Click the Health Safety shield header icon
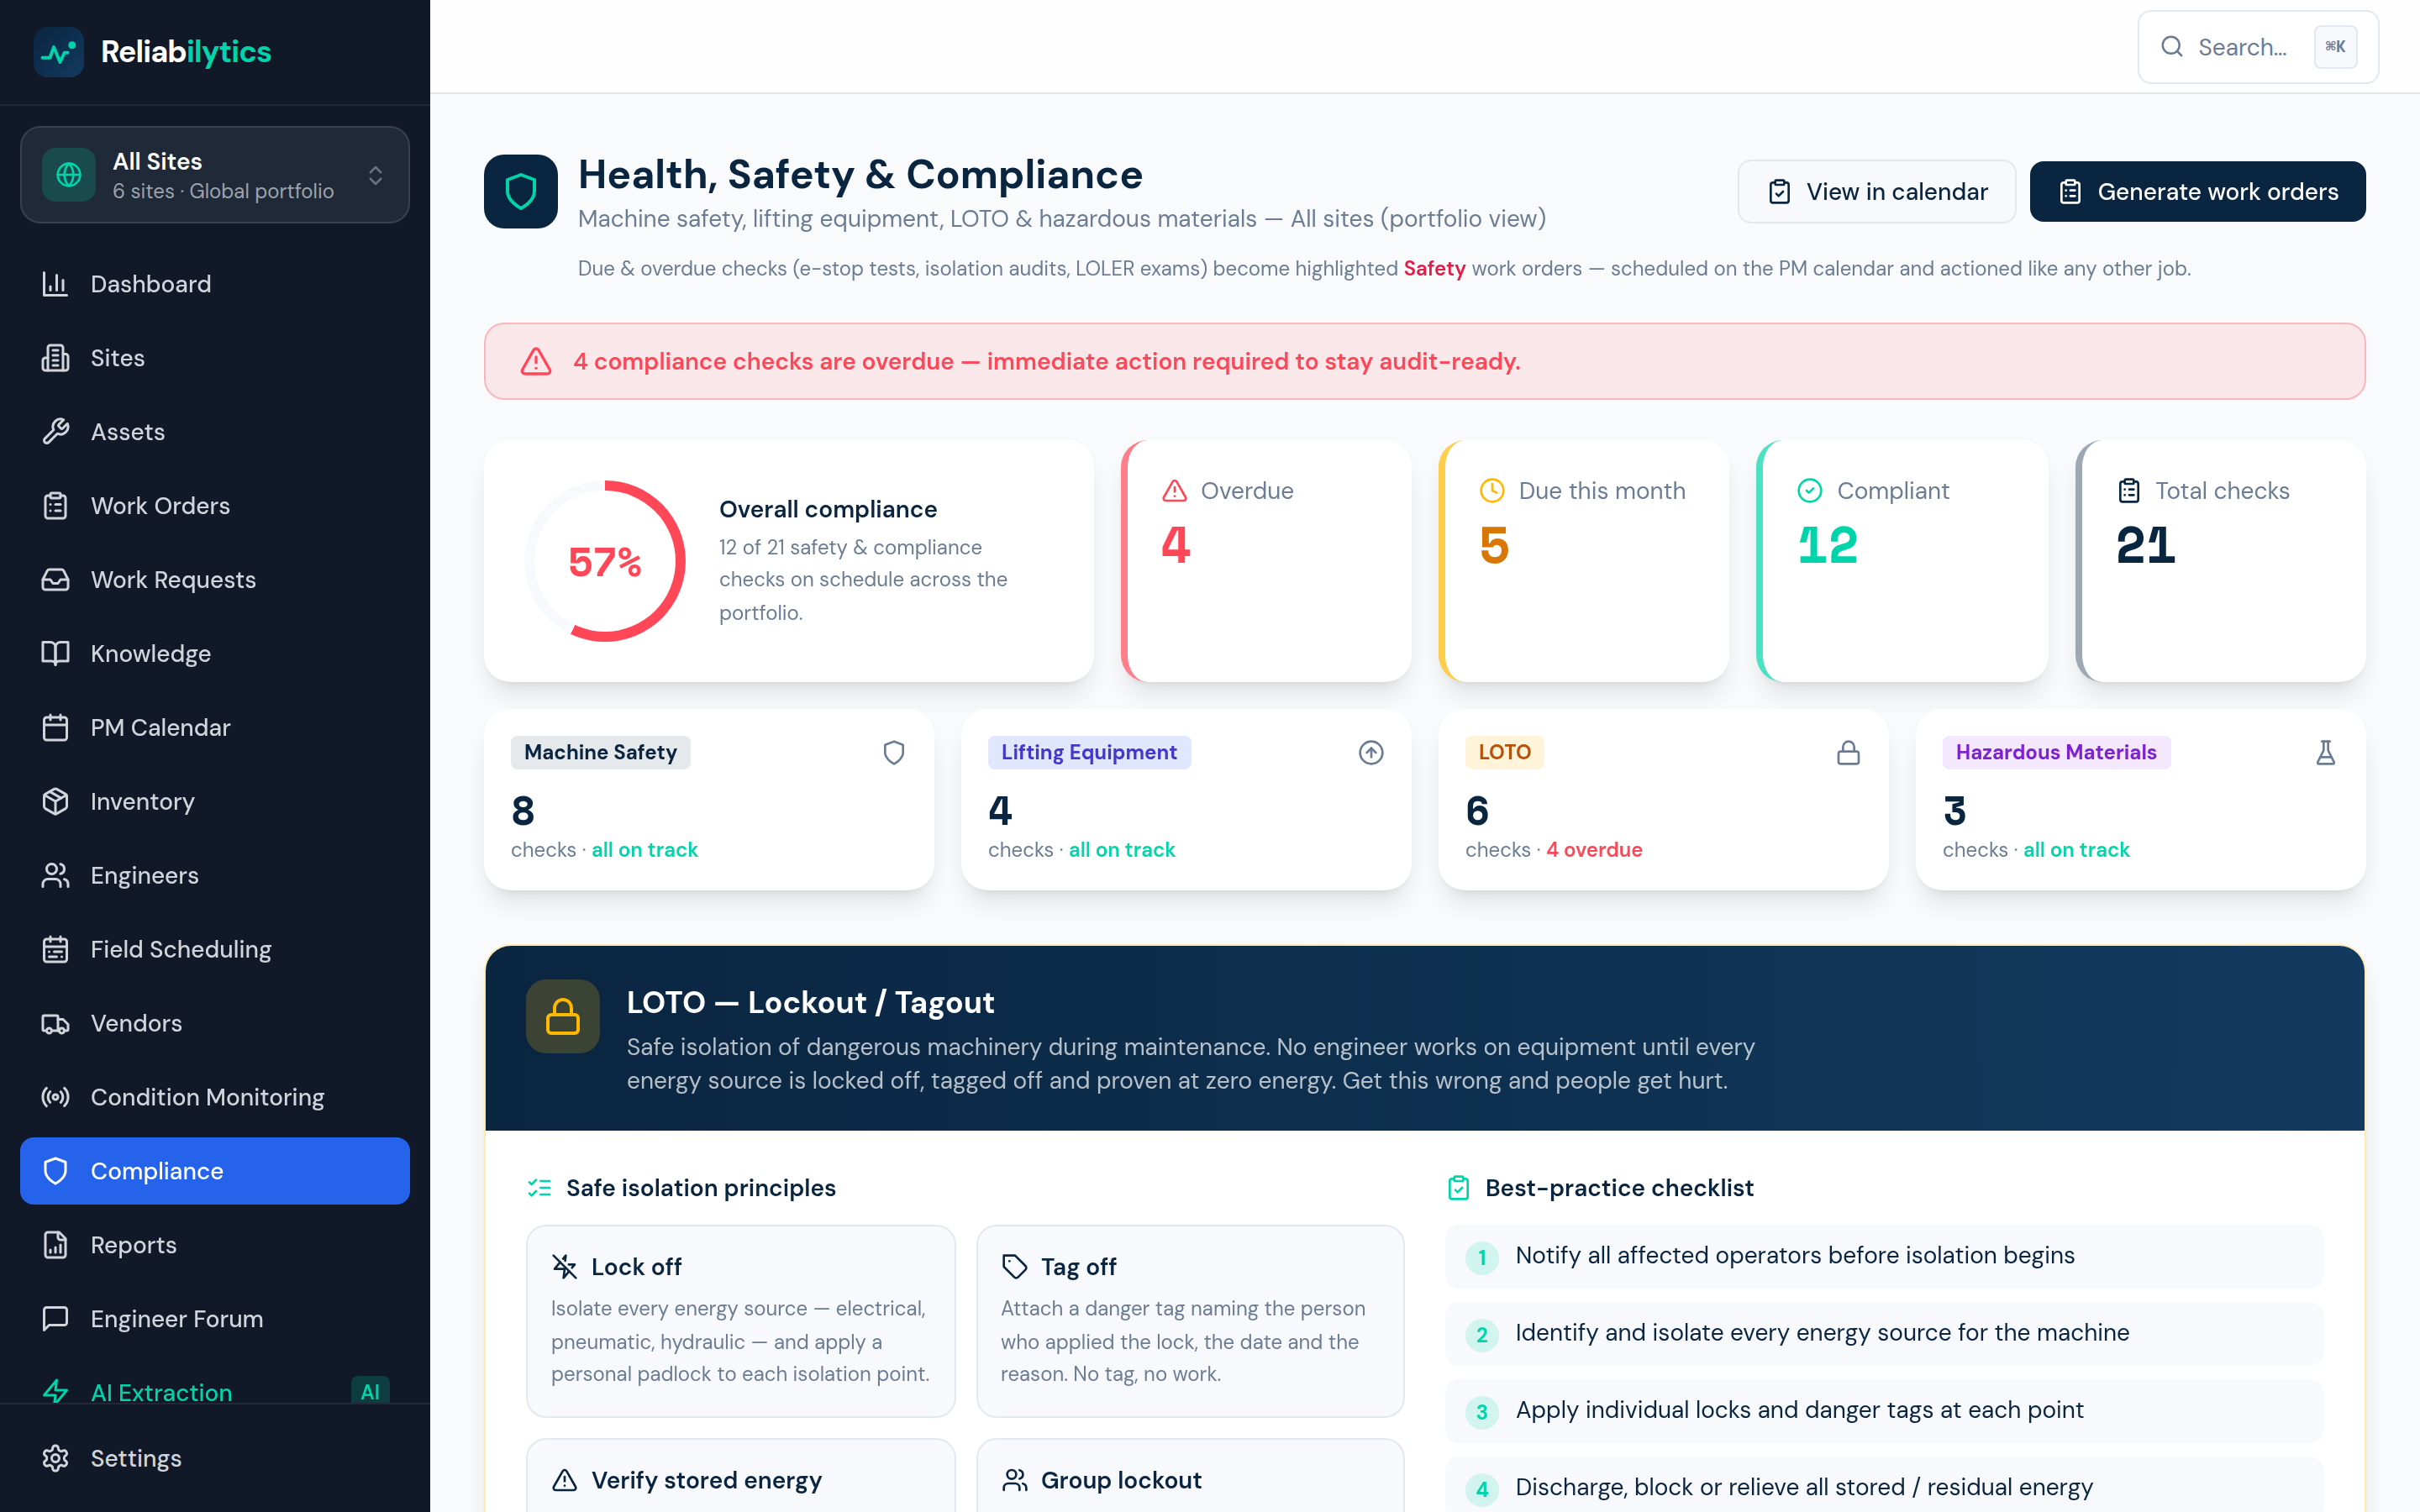Viewport: 2420px width, 1512px height. (x=521, y=192)
